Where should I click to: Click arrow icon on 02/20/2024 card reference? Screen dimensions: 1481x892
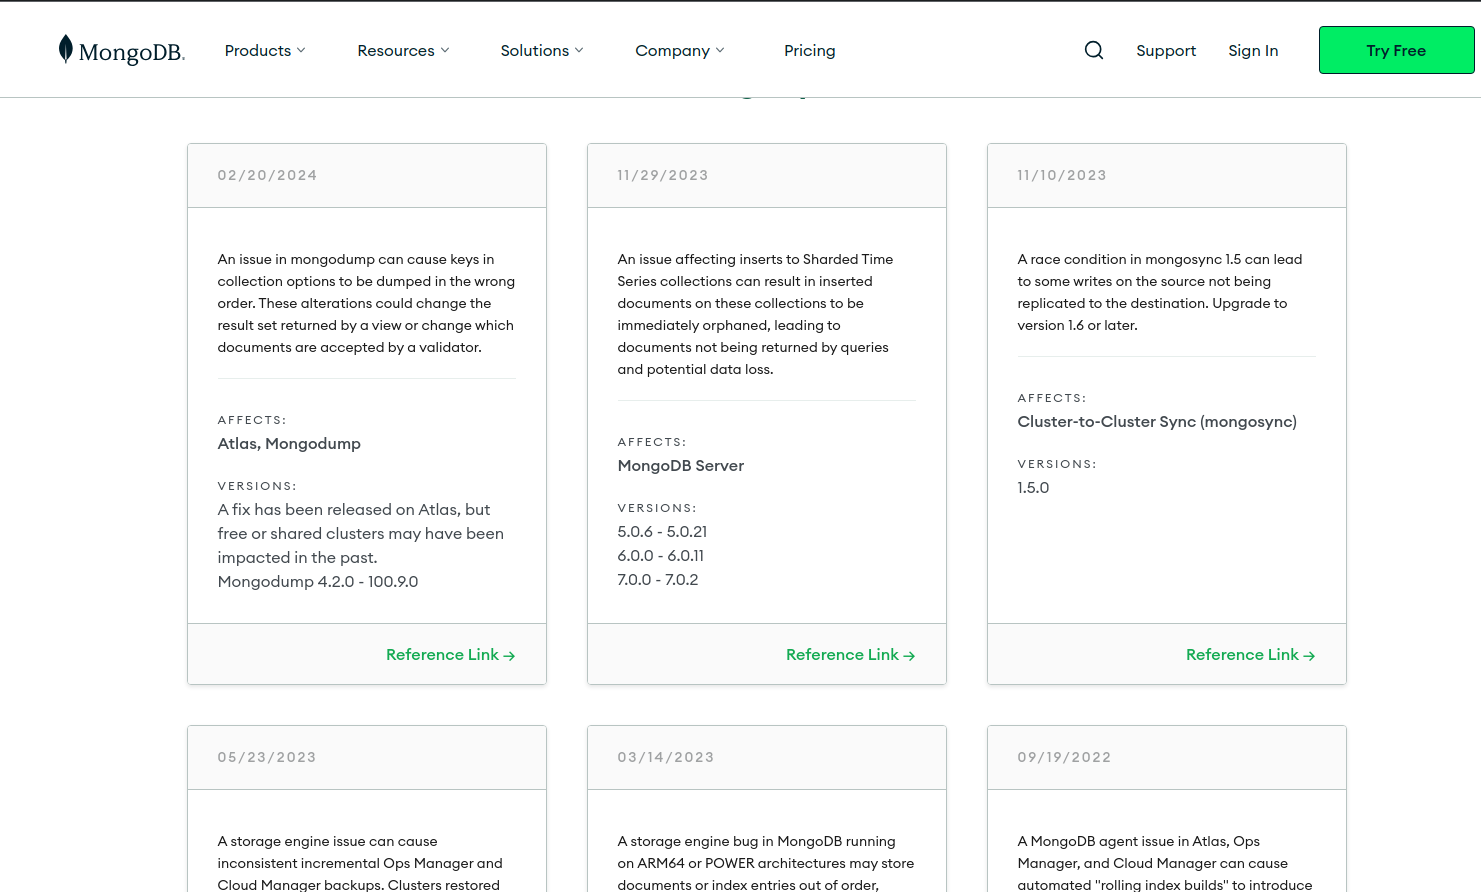(x=509, y=656)
